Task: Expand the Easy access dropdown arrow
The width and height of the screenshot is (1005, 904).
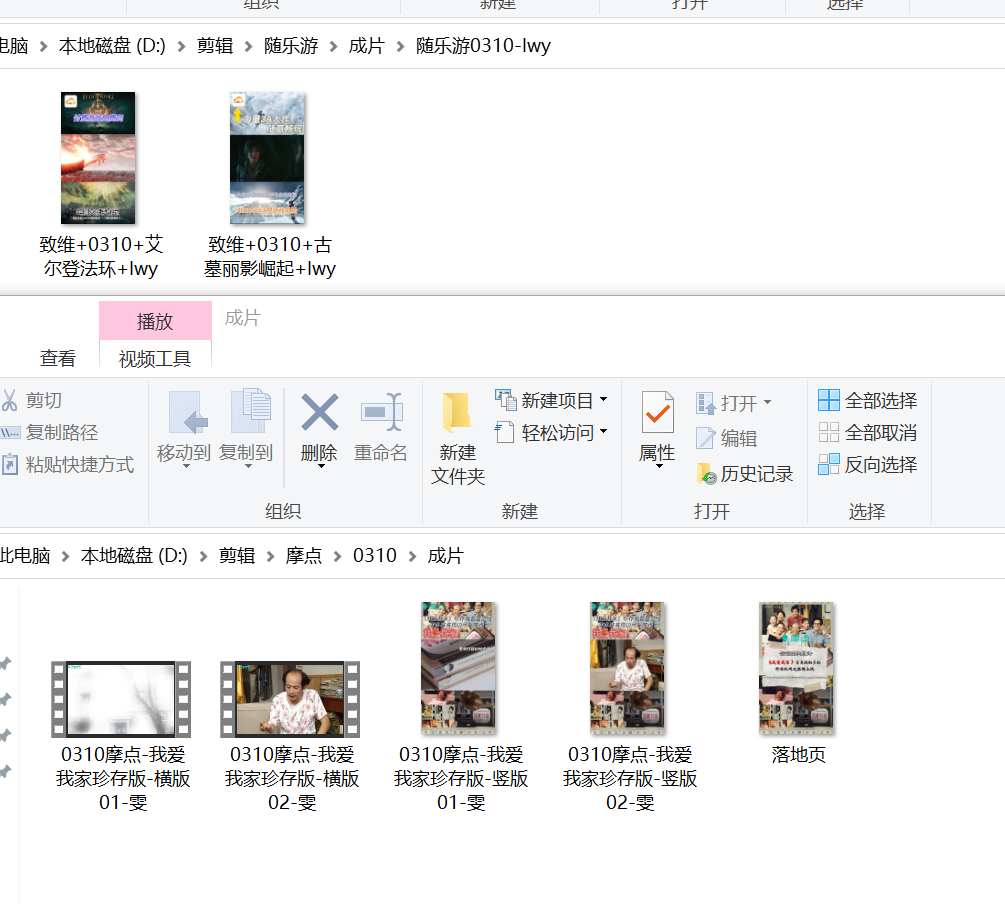Action: click(603, 431)
